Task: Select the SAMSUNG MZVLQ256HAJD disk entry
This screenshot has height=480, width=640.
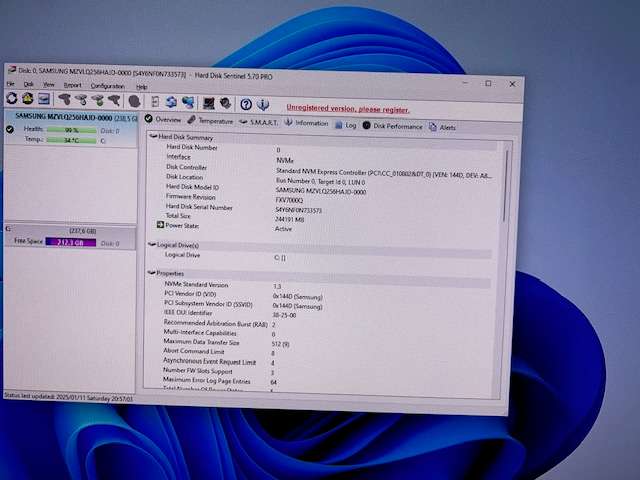Action: click(68, 117)
